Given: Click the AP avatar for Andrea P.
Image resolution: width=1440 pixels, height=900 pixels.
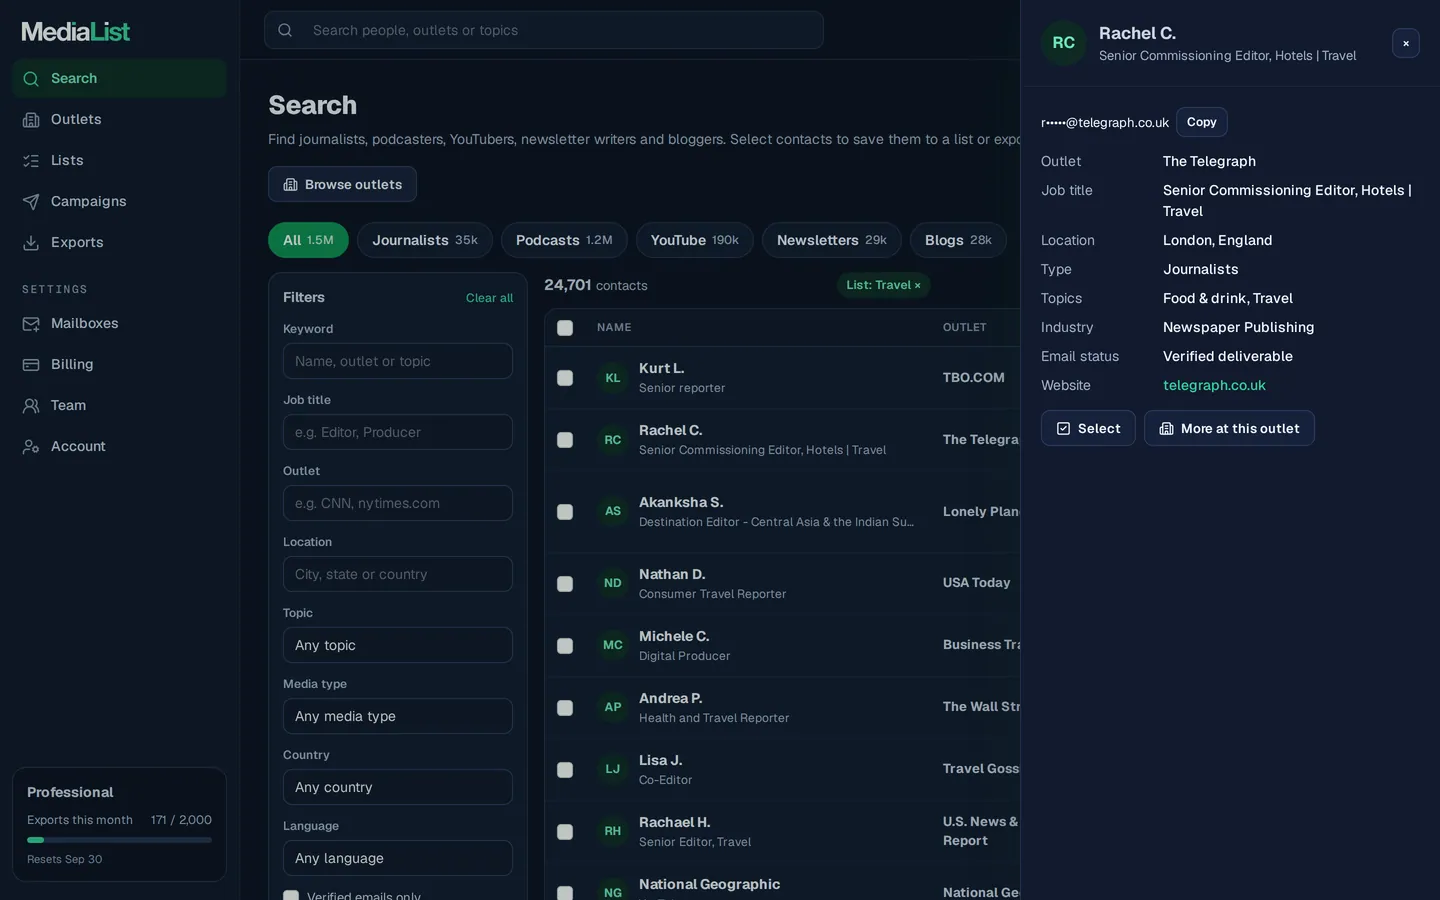Looking at the screenshot, I should pyautogui.click(x=613, y=707).
